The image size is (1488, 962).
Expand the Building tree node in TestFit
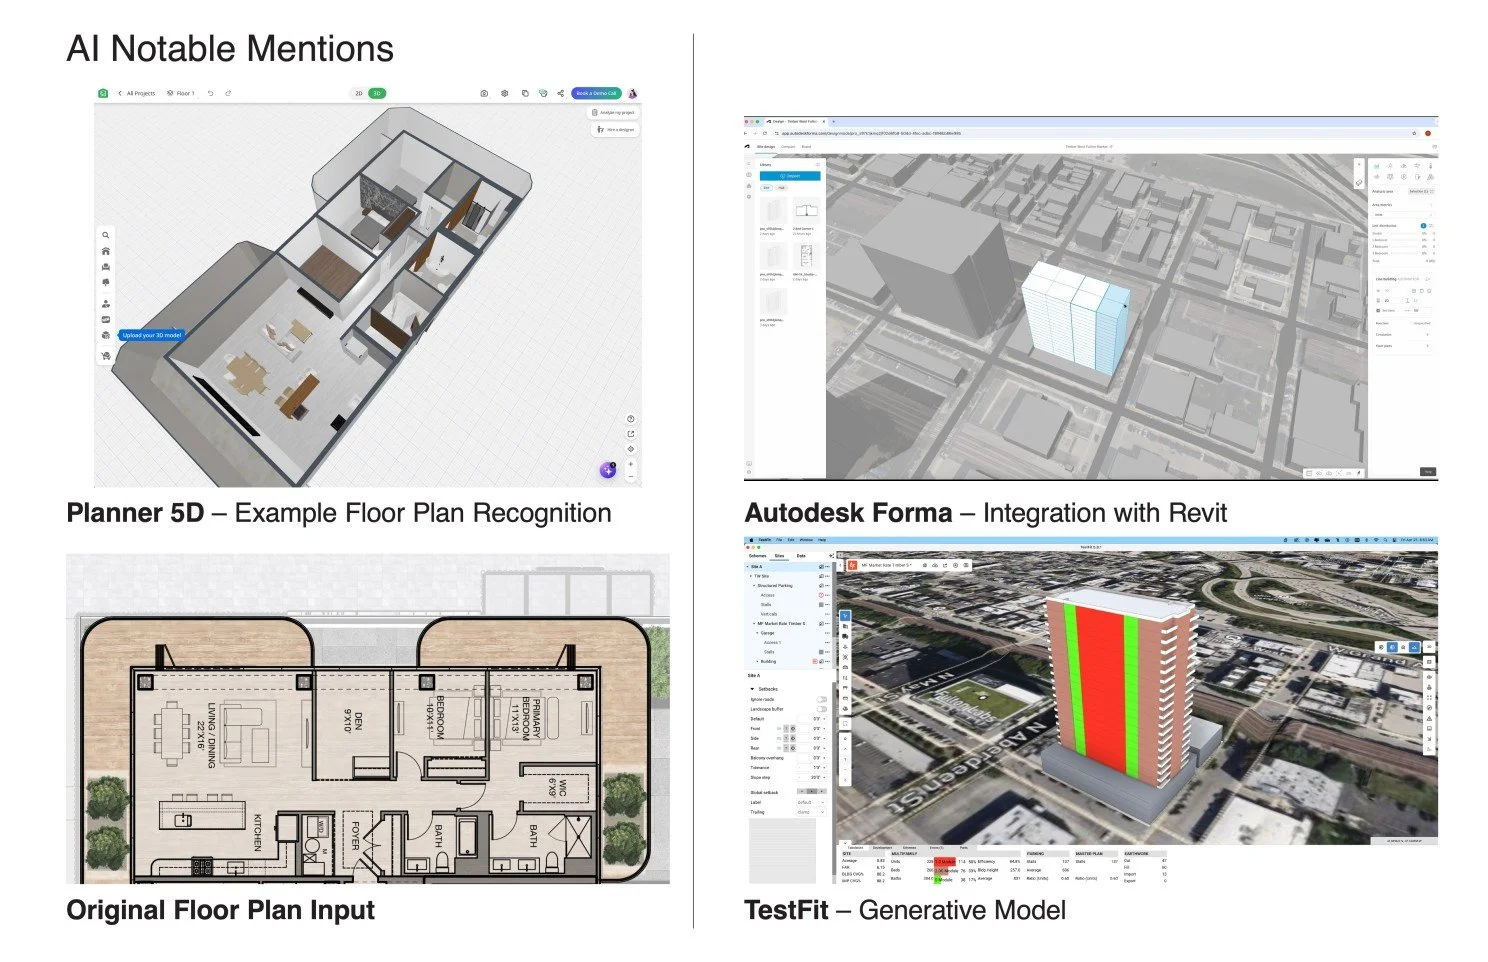pyautogui.click(x=757, y=661)
